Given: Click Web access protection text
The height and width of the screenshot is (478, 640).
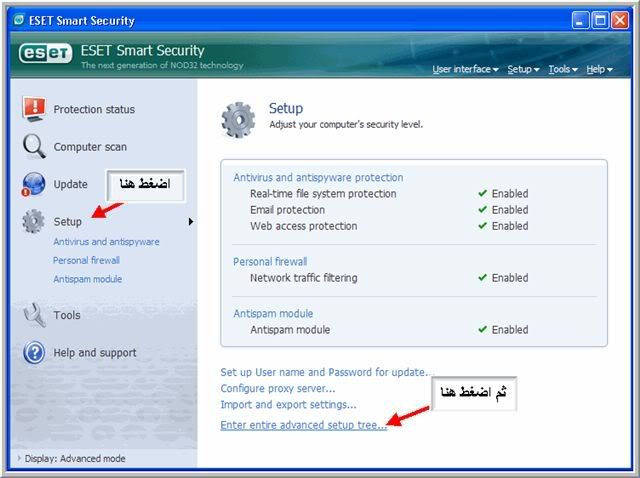Looking at the screenshot, I should tap(304, 226).
